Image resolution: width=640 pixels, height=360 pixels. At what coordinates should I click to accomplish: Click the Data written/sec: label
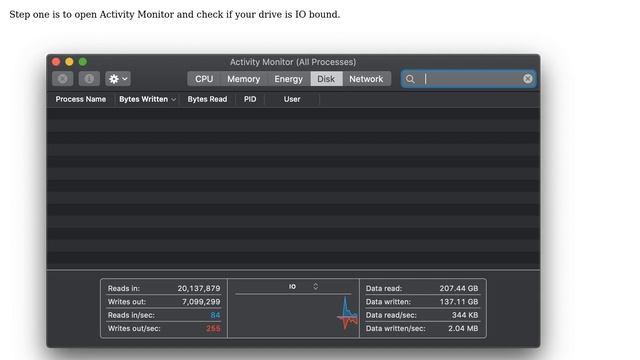pos(396,329)
